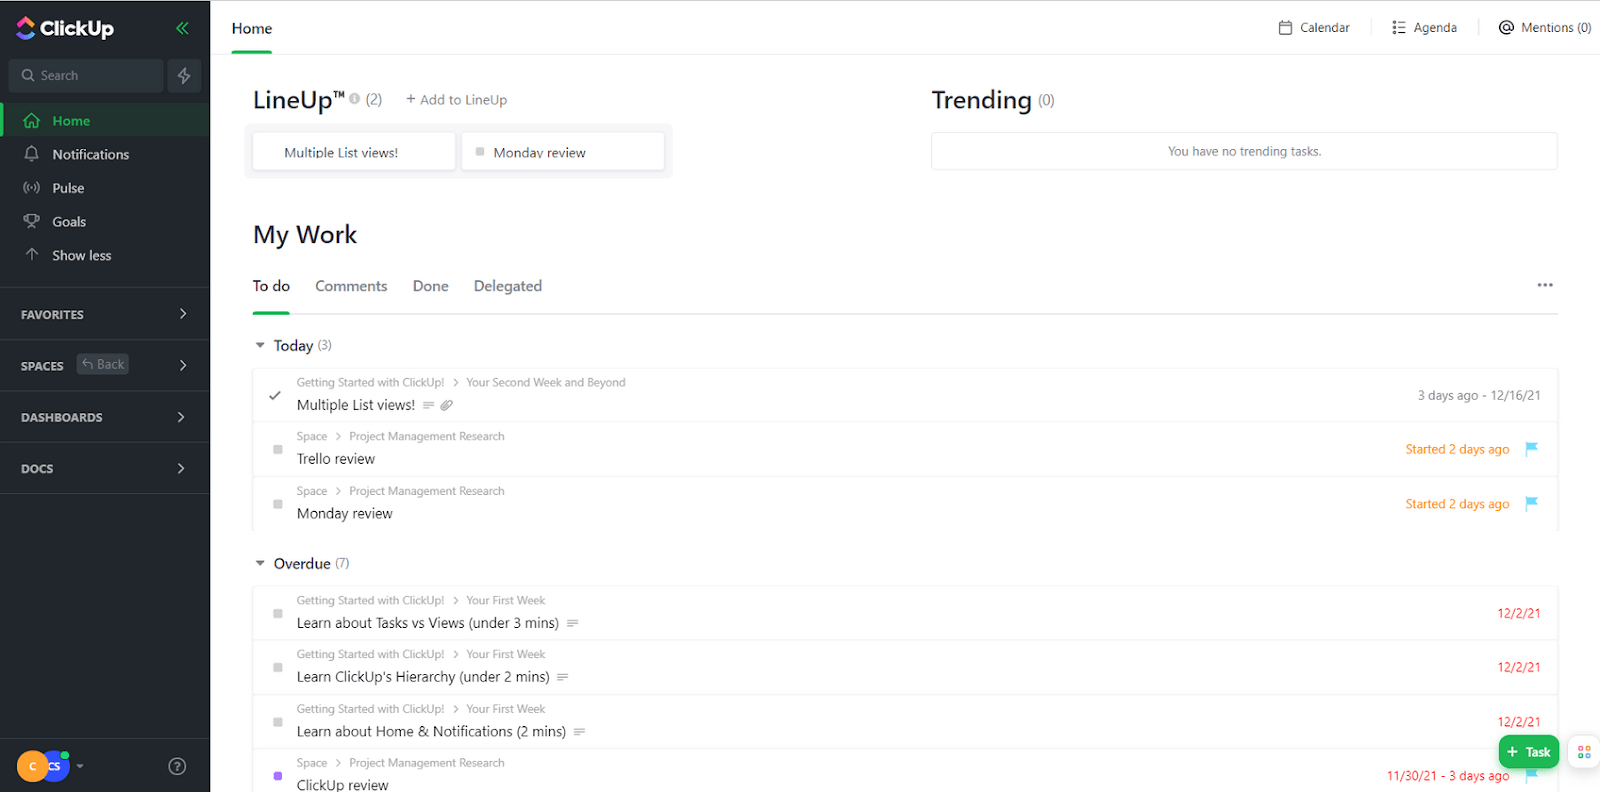Image resolution: width=1600 pixels, height=792 pixels.
Task: Click description icon on Multiple List views task
Action: pos(428,405)
